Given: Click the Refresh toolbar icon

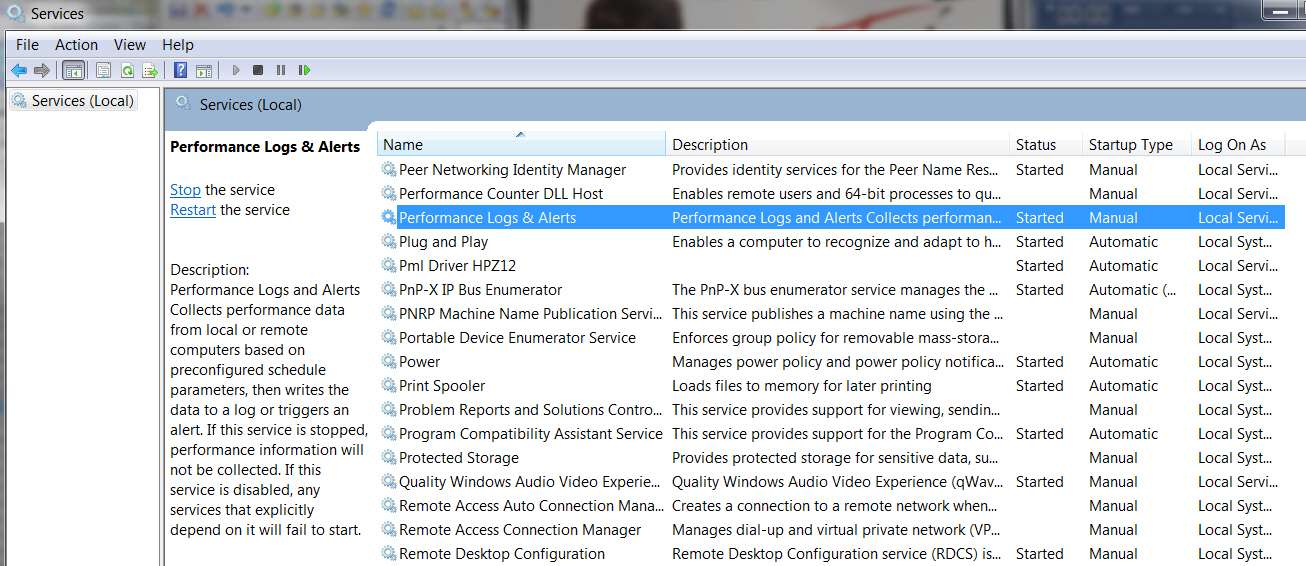Looking at the screenshot, I should (x=127, y=70).
